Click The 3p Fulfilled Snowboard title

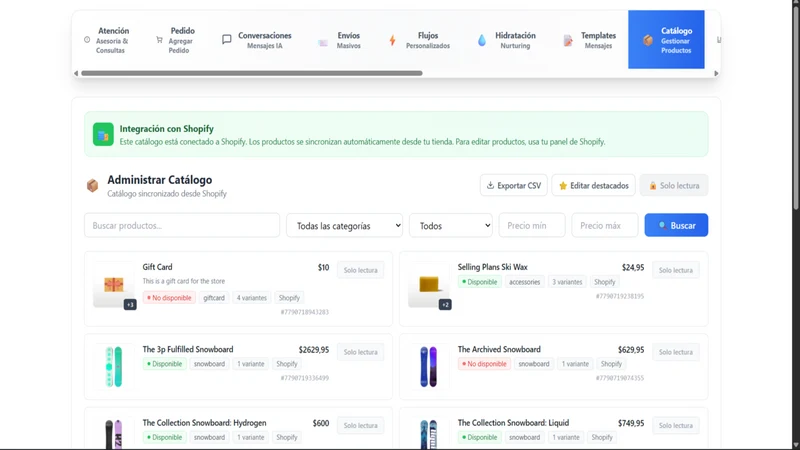coord(188,349)
